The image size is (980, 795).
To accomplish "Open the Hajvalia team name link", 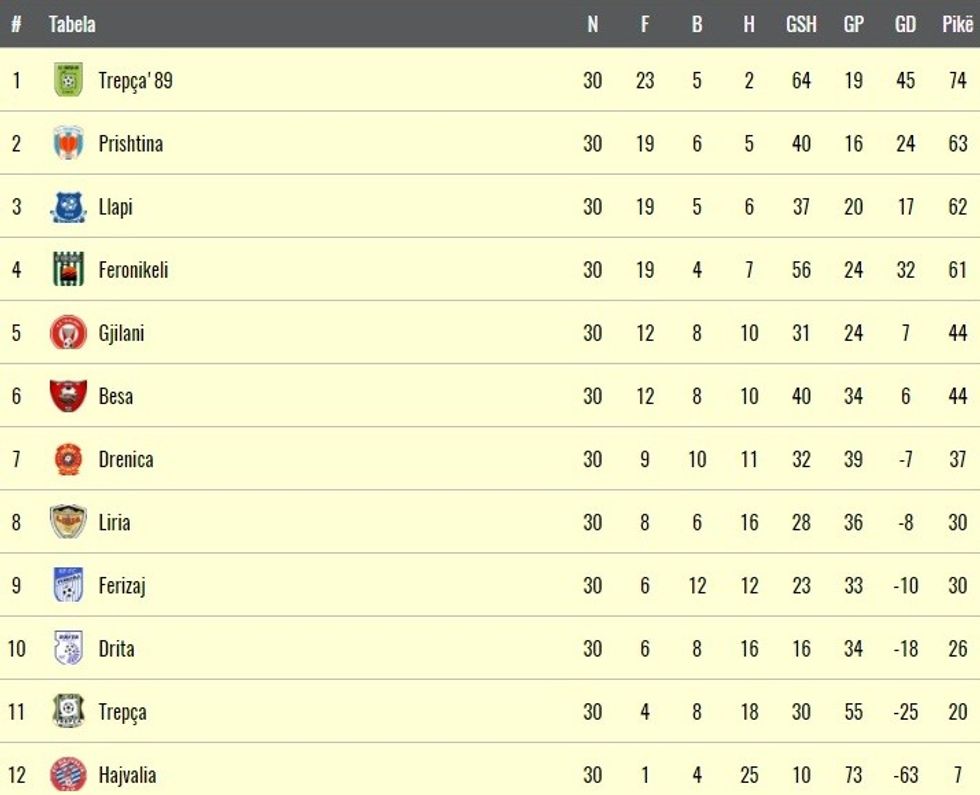I will tap(127, 774).
